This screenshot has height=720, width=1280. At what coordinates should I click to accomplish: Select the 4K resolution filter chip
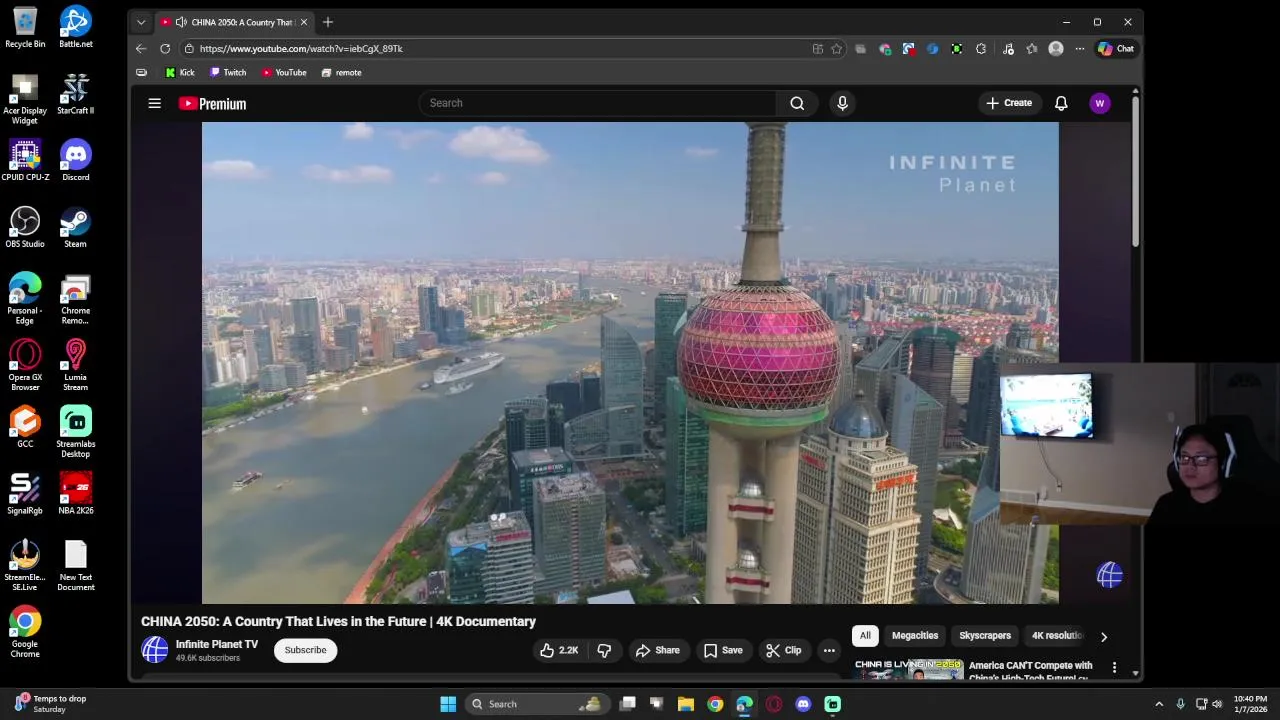point(1058,636)
